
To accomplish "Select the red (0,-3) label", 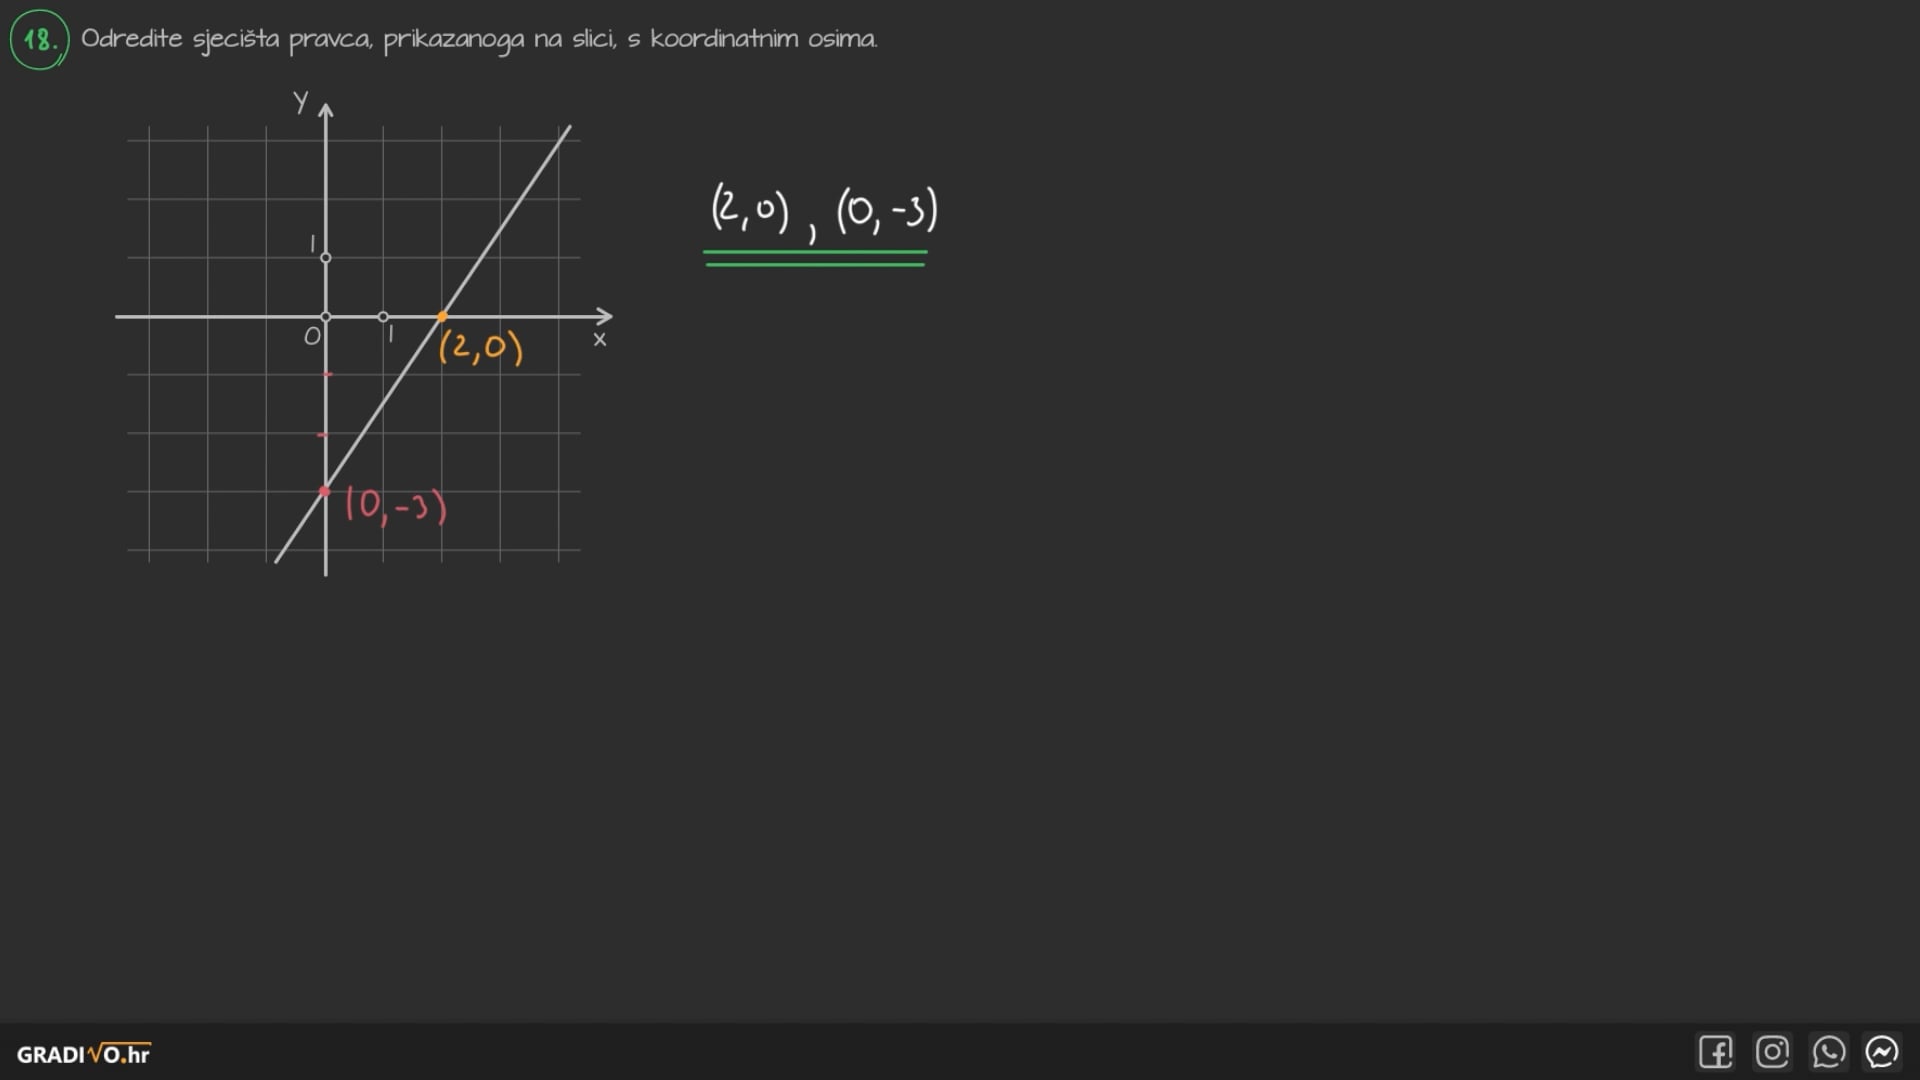I will pos(395,506).
